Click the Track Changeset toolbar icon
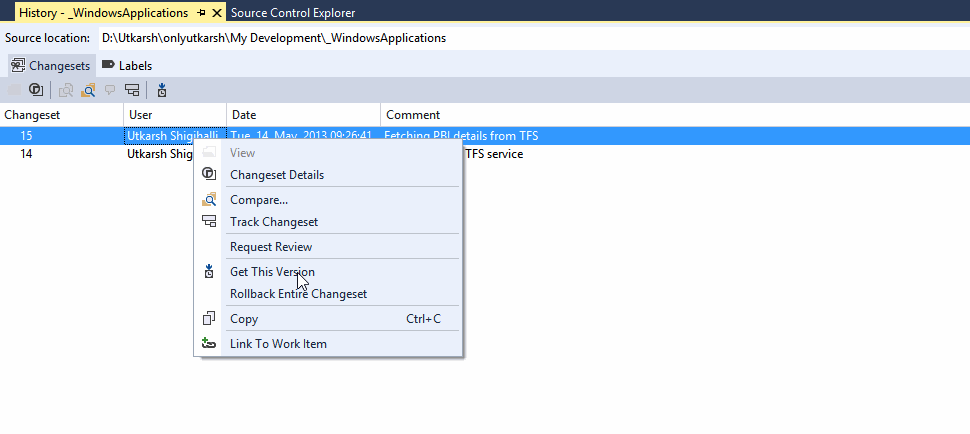The image size is (970, 434). (x=132, y=90)
